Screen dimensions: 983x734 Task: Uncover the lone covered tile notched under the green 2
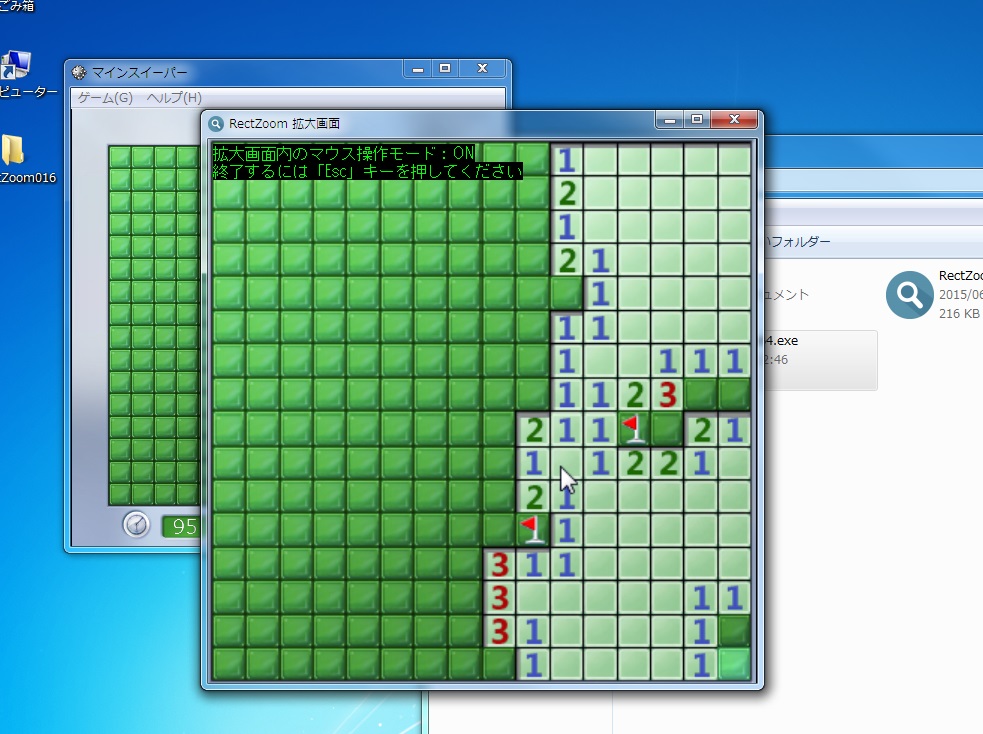click(567, 294)
